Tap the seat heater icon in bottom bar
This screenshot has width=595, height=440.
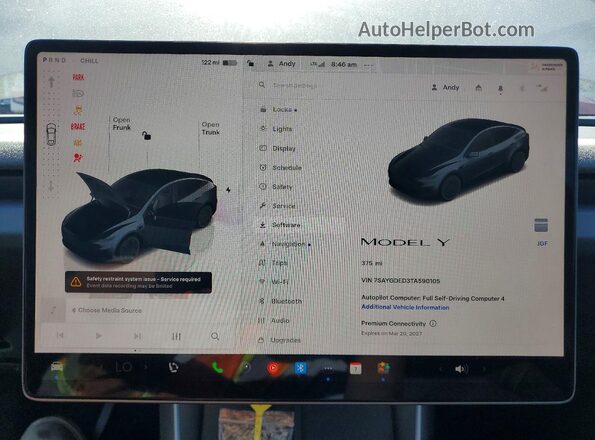point(173,367)
